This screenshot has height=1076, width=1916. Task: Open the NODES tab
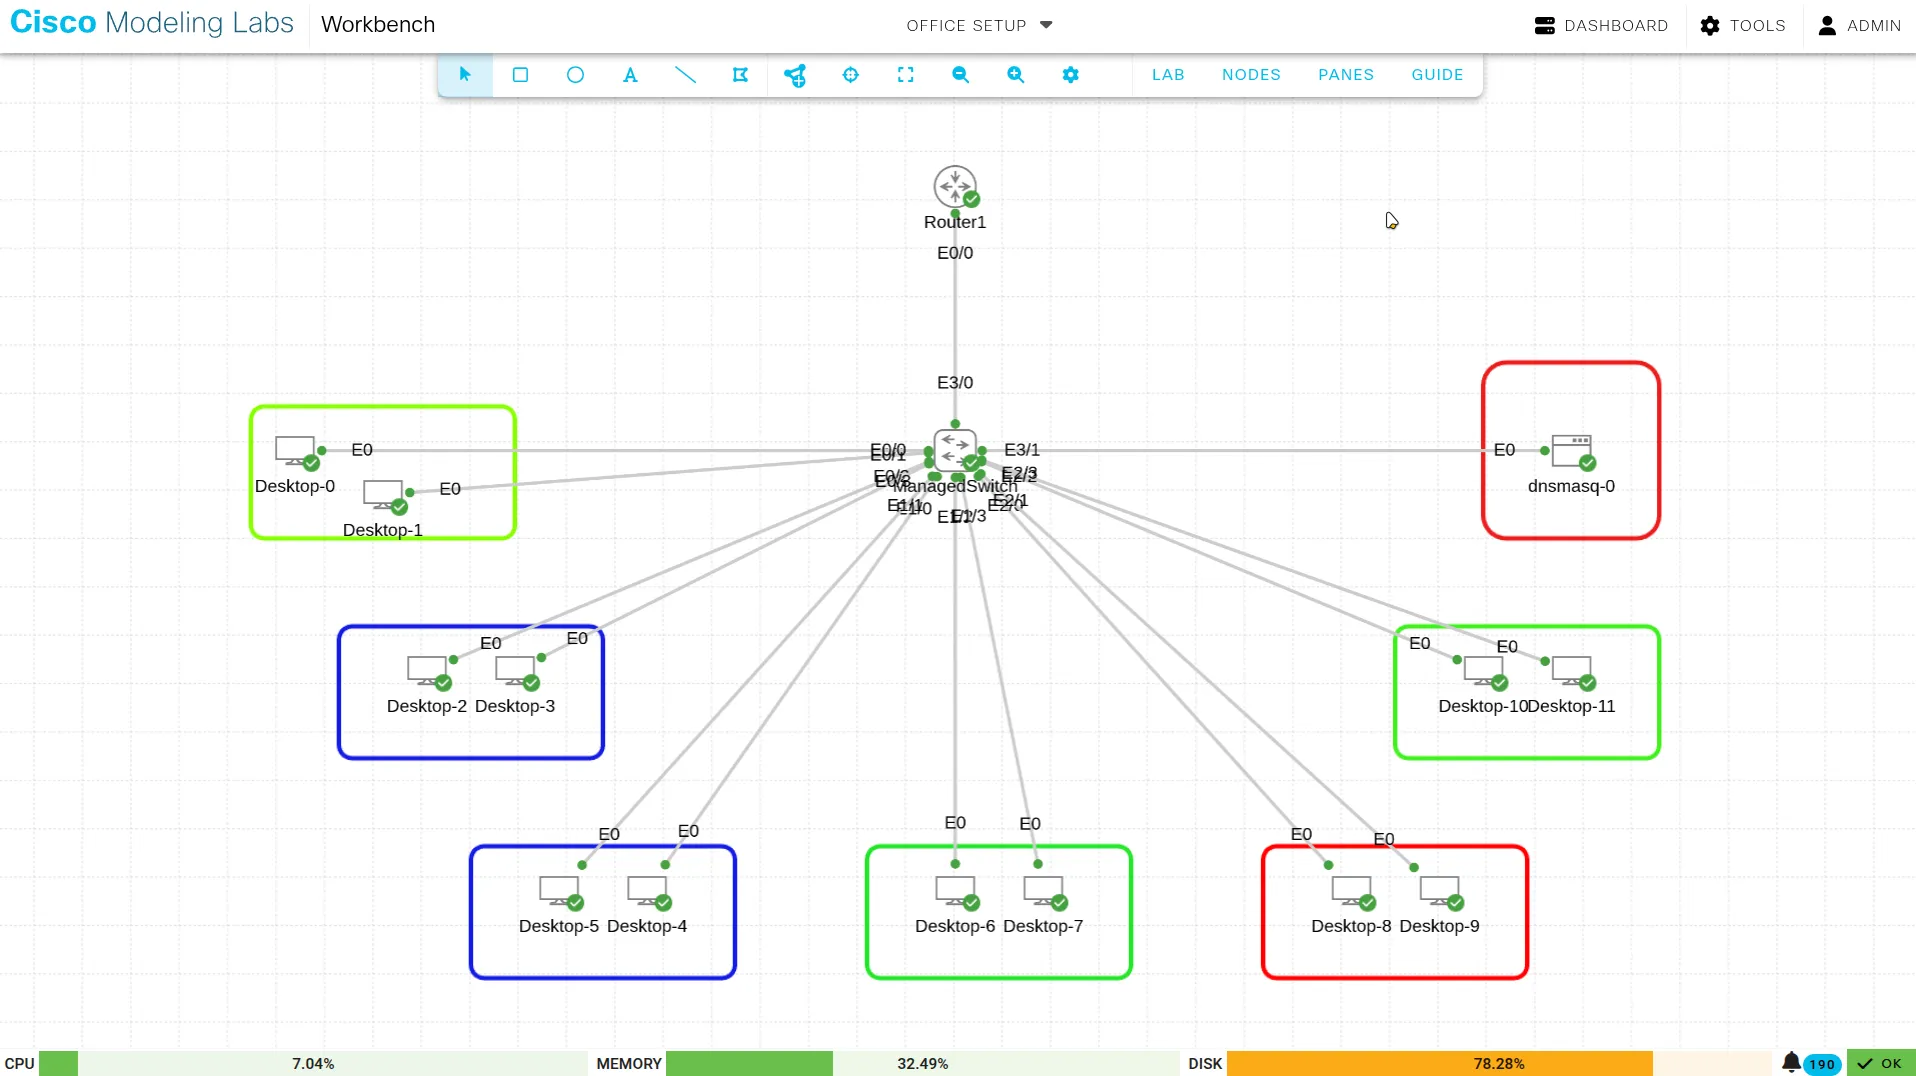click(x=1251, y=75)
